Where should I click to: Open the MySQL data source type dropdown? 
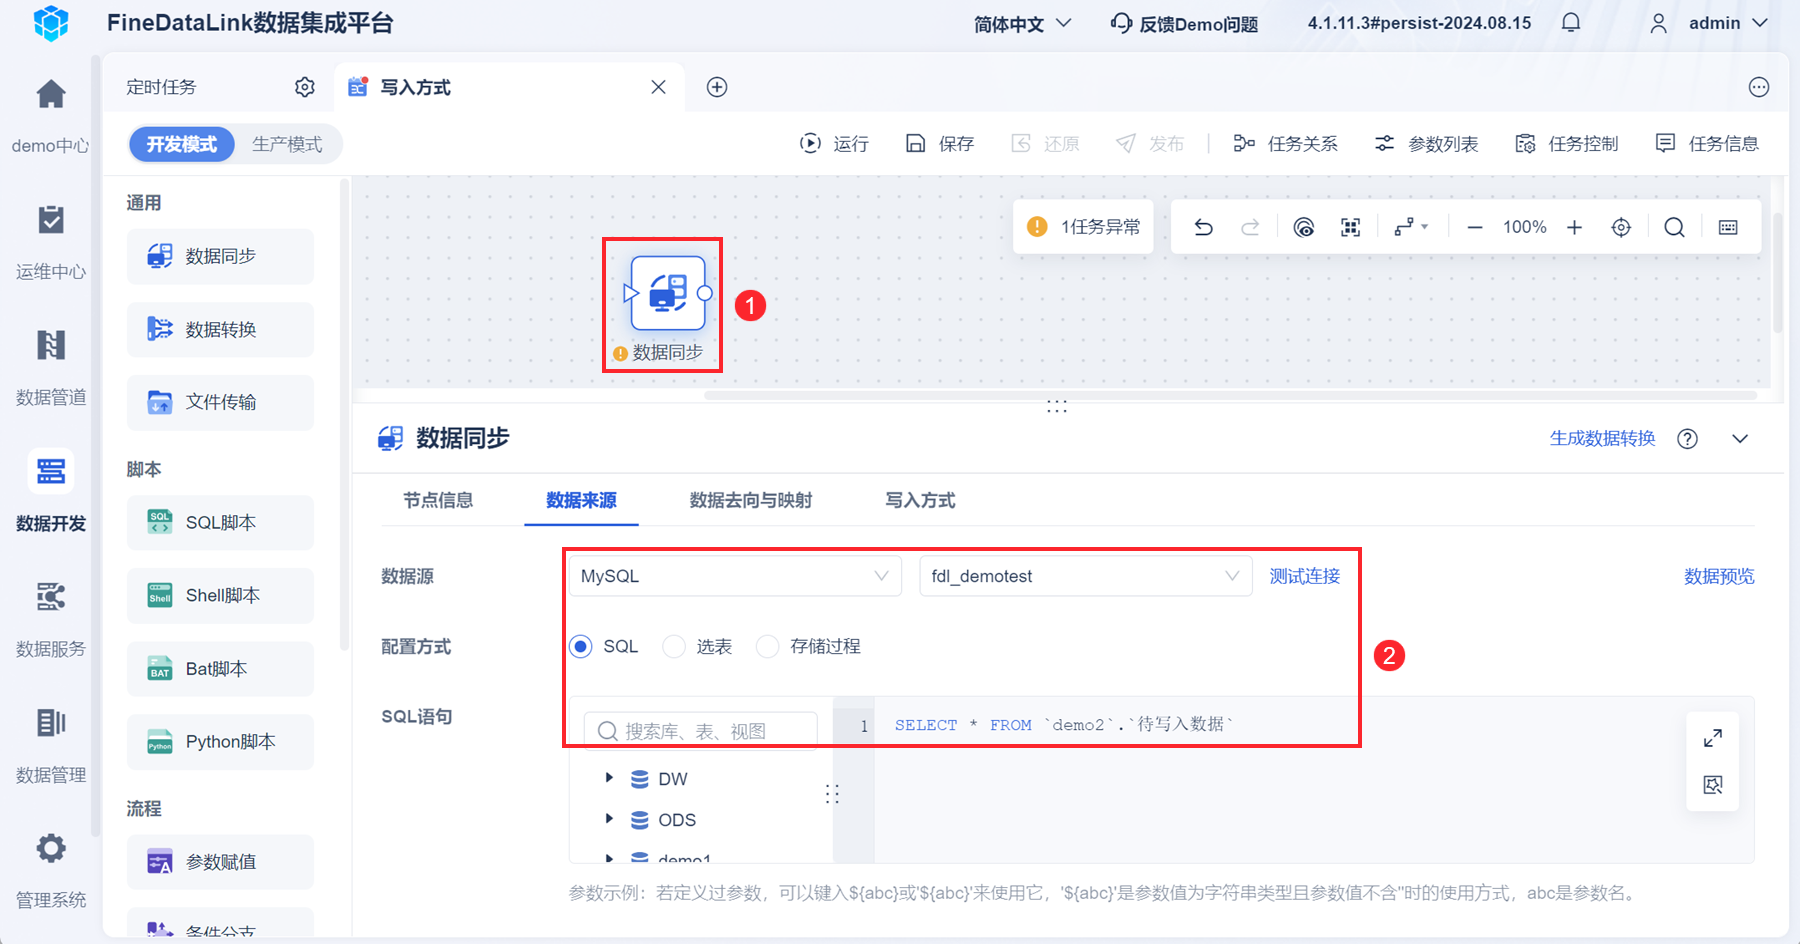pos(736,576)
